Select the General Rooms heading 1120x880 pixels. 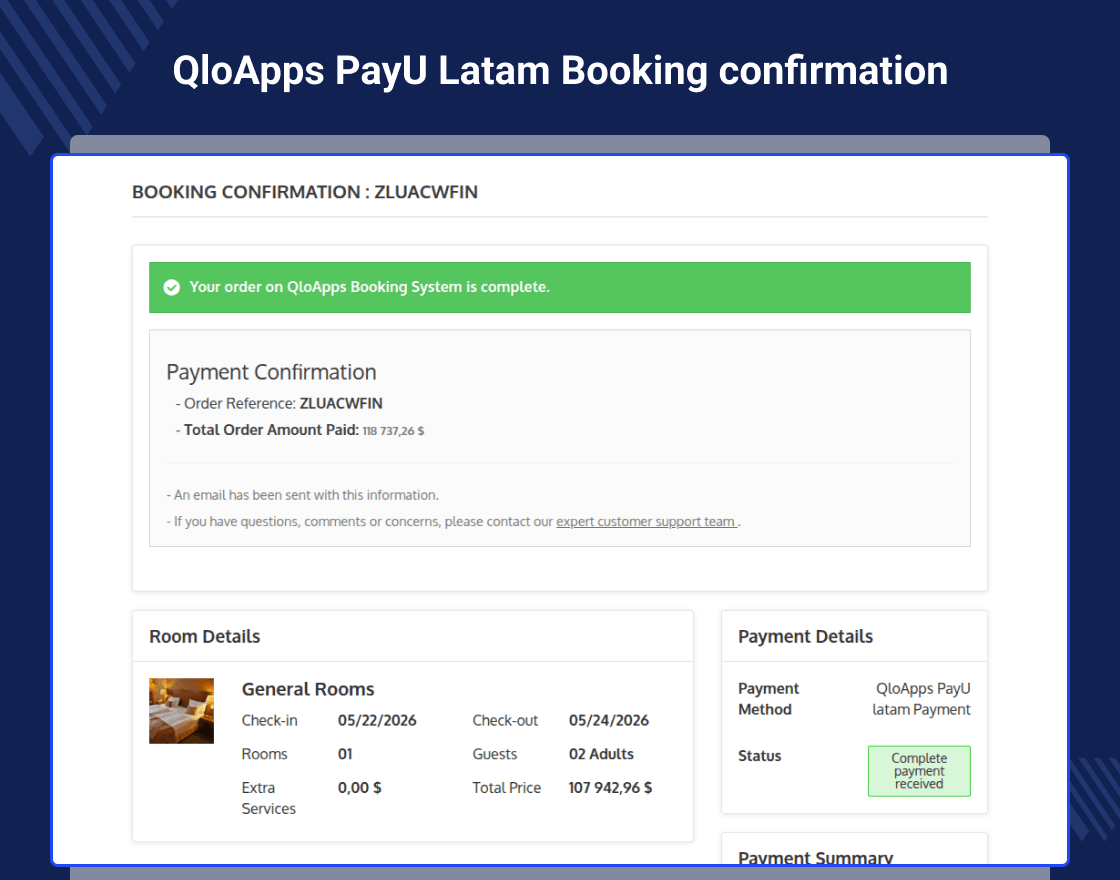[308, 689]
